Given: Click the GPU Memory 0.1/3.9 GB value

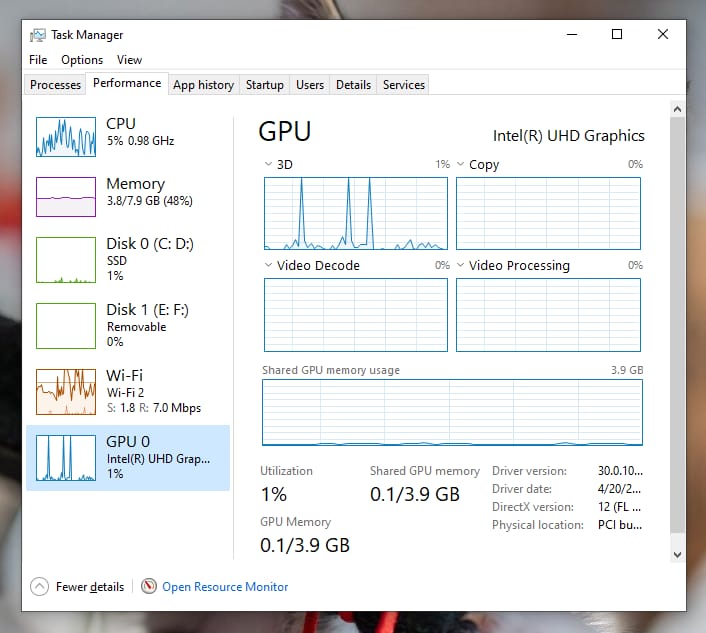Looking at the screenshot, I should [x=305, y=545].
